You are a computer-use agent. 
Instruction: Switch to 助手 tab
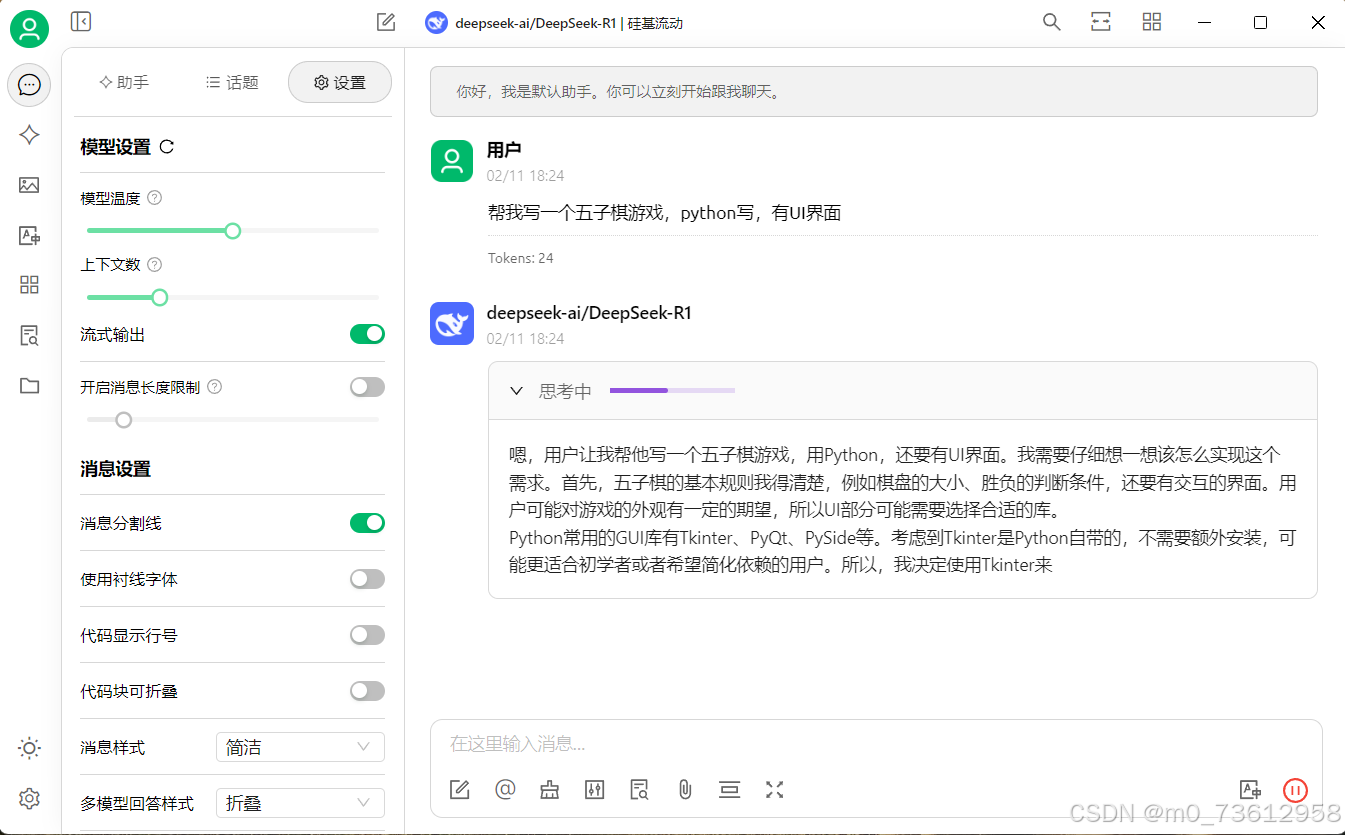click(x=124, y=82)
